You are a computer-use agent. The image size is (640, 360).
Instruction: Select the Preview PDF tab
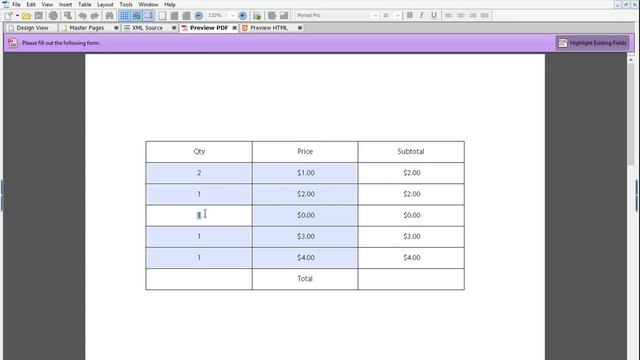point(209,28)
